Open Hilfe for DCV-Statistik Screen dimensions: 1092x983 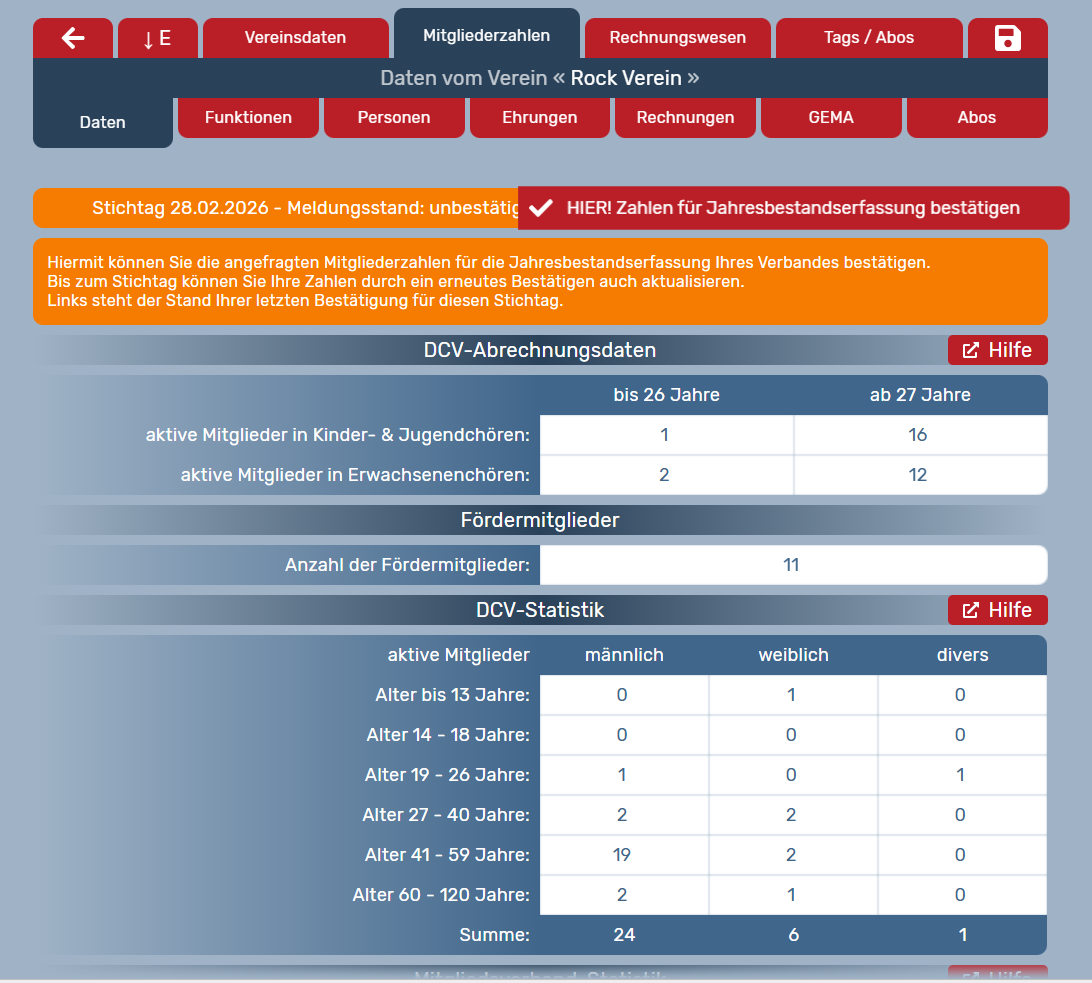tap(997, 610)
